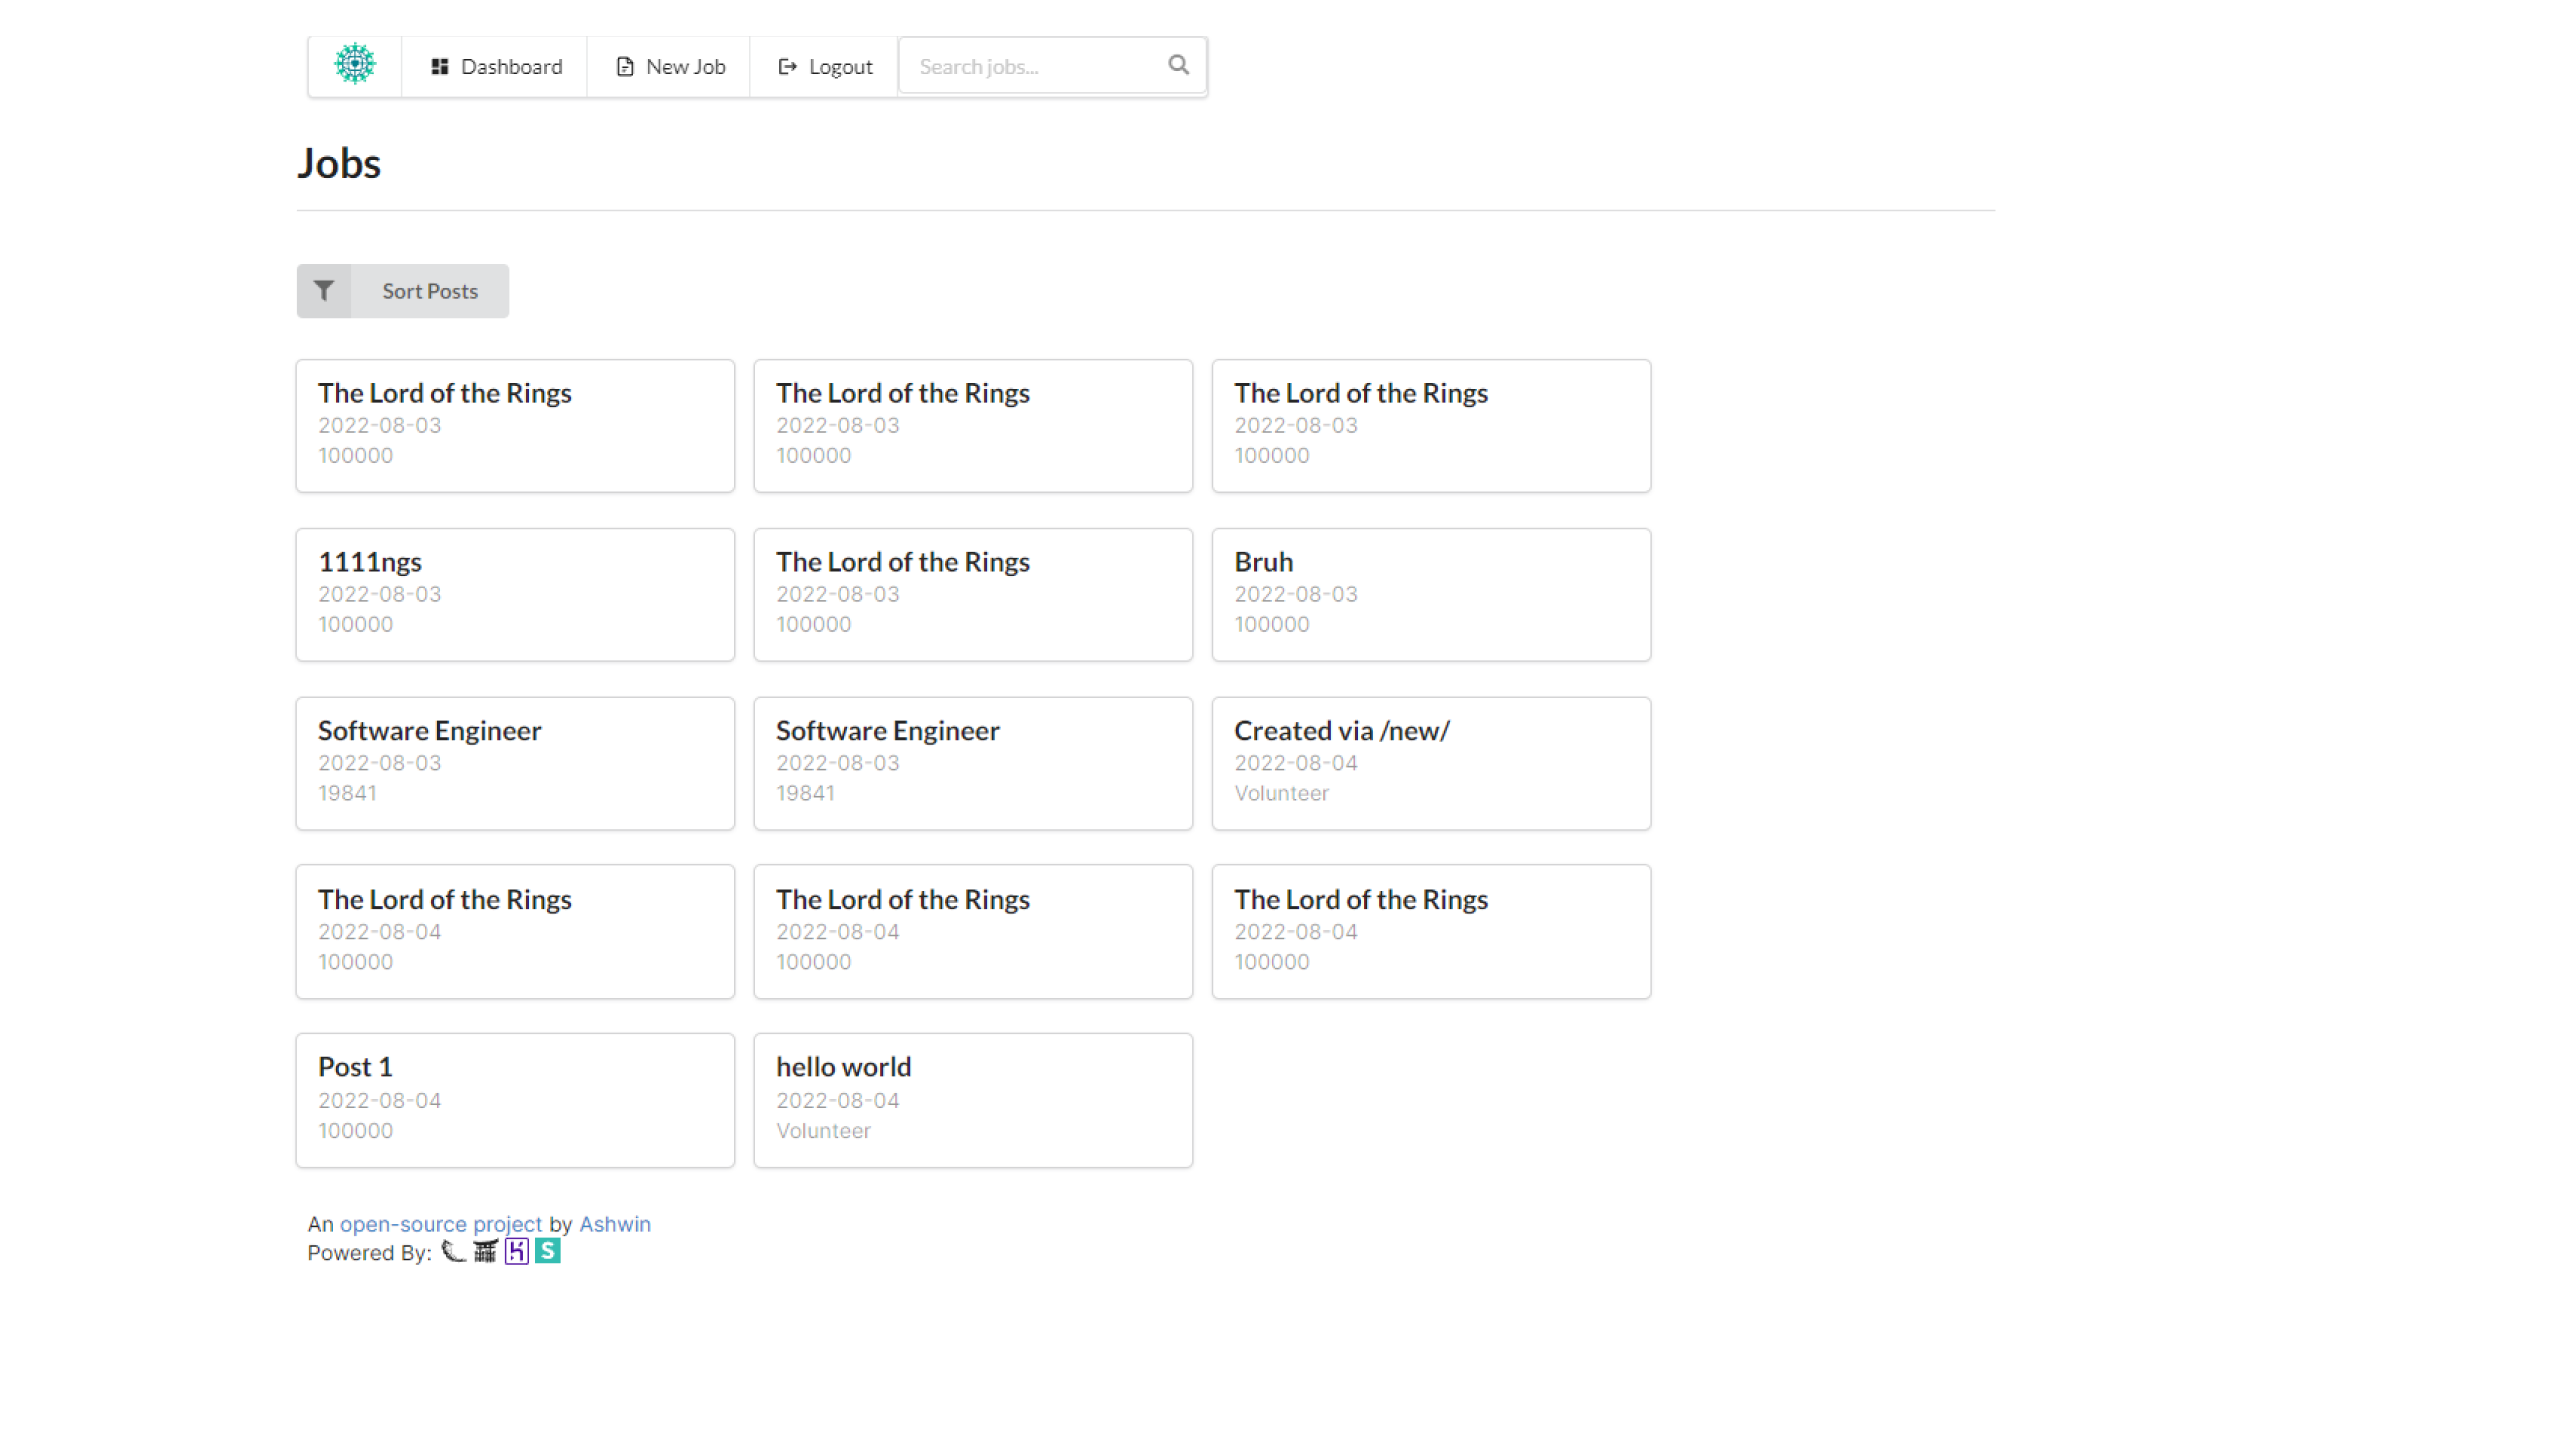Click the Flask horn logo in footer

coord(454,1252)
